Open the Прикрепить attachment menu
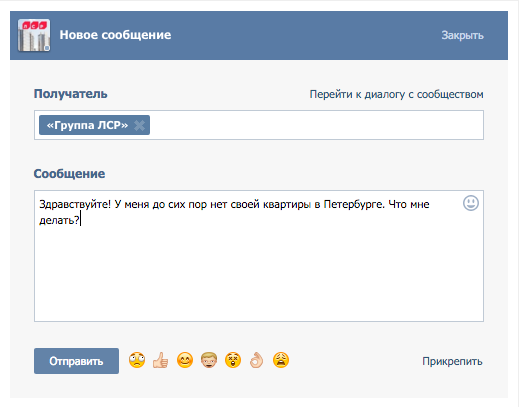This screenshot has width=520, height=407. coord(452,361)
